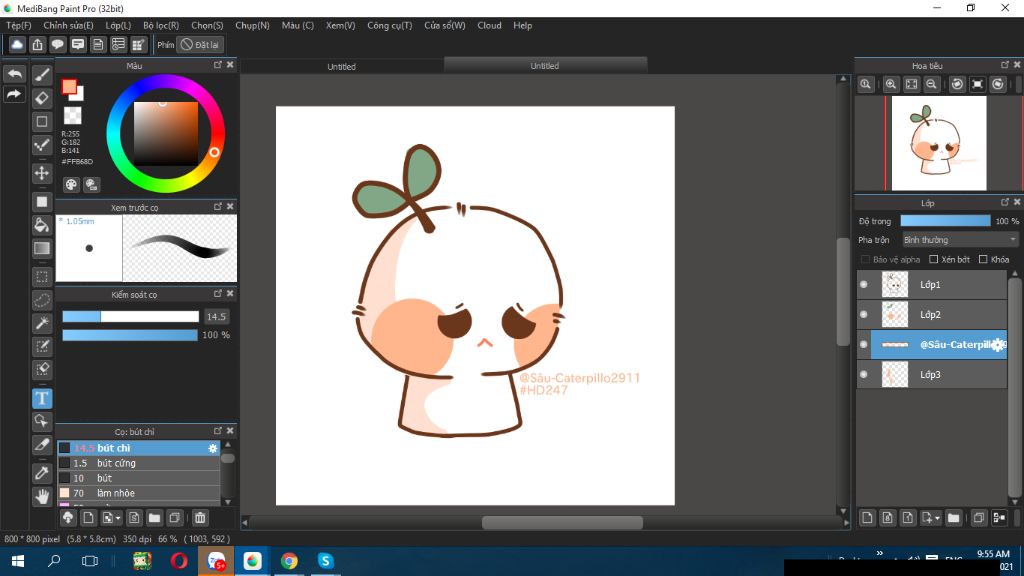
Task: Select the Eraser tool
Action: (42, 98)
